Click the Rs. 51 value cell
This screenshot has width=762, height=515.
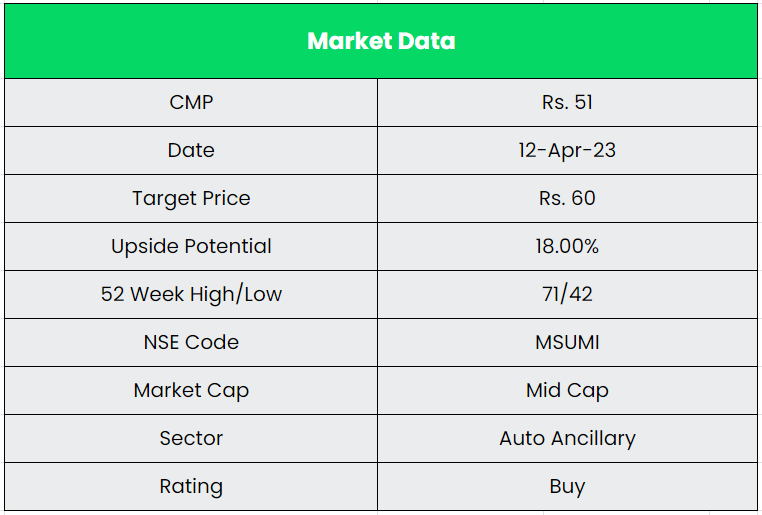point(567,102)
